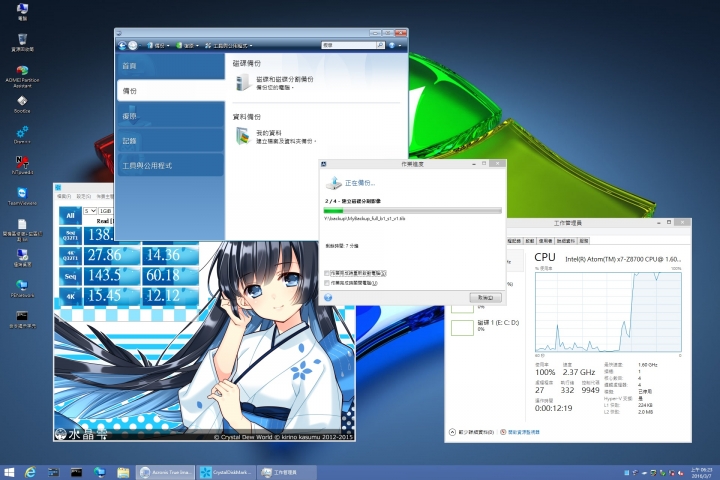Screen dimensions: 720x480
Task: Click the my data folder backup icon
Action: click(243, 136)
